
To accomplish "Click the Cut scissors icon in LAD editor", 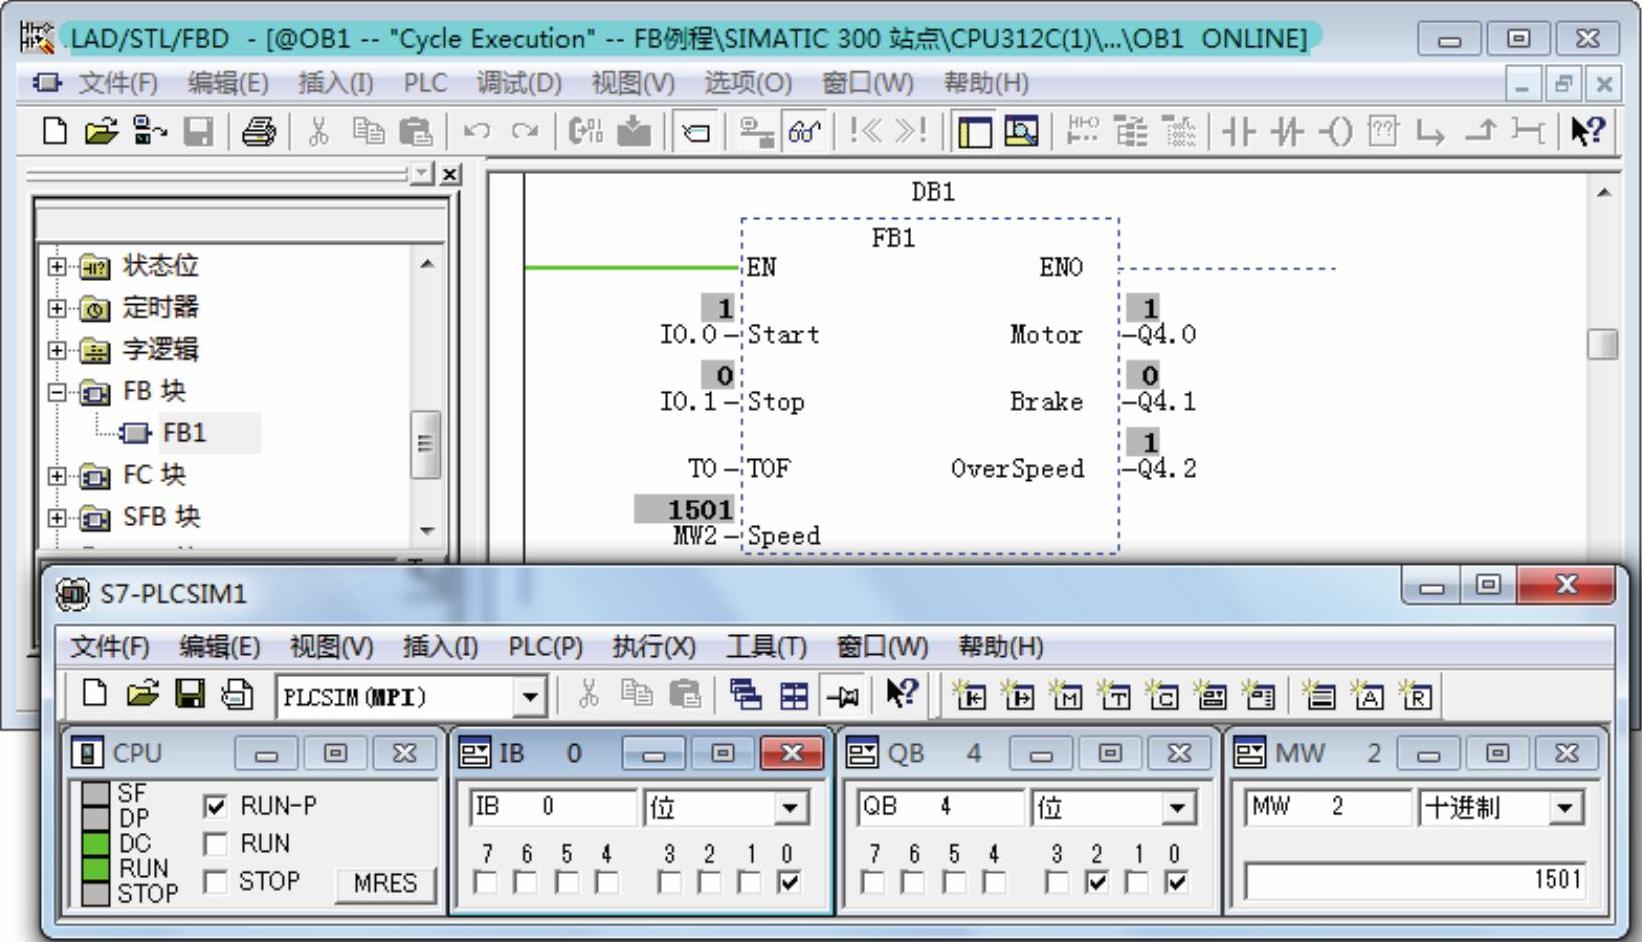I will pos(319,131).
